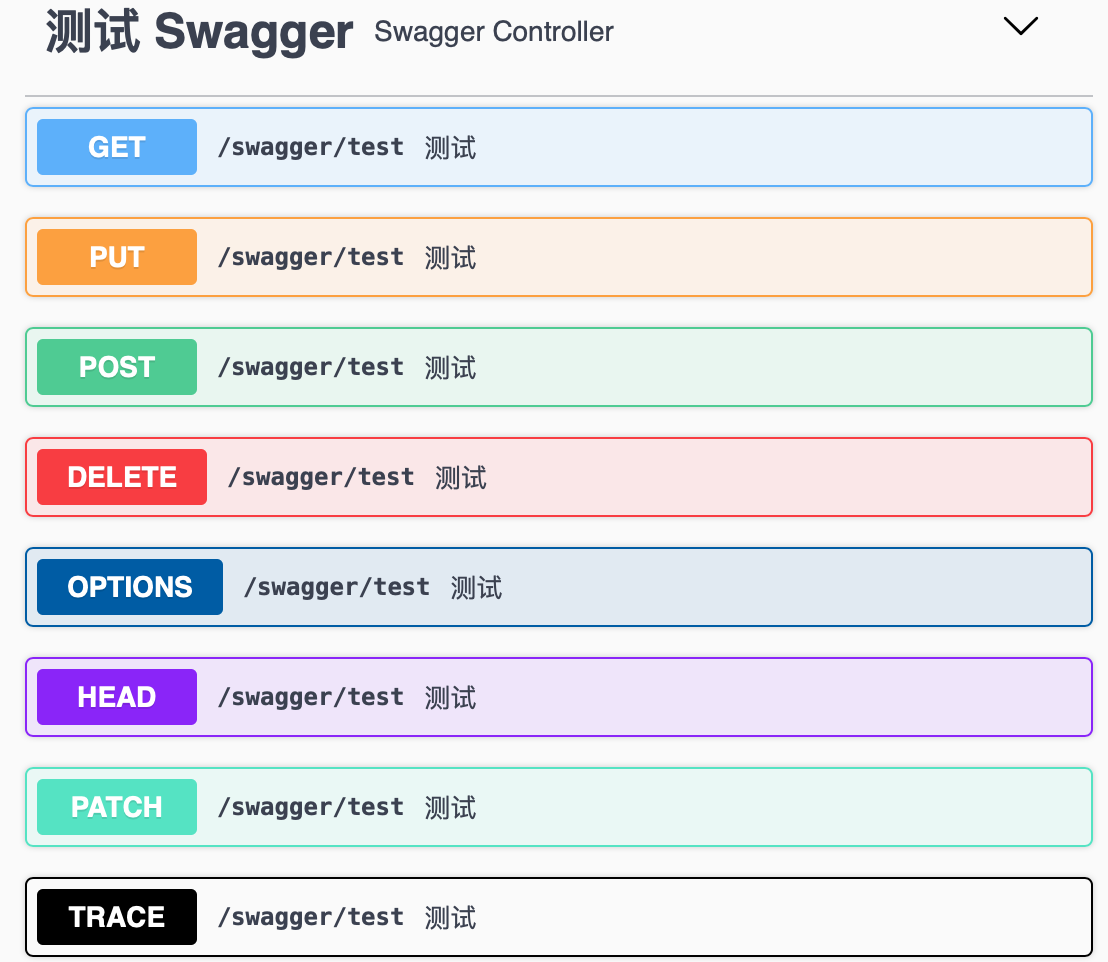Click the 测试 summary in the HEAD row
This screenshot has height=962, width=1108.
click(x=450, y=697)
